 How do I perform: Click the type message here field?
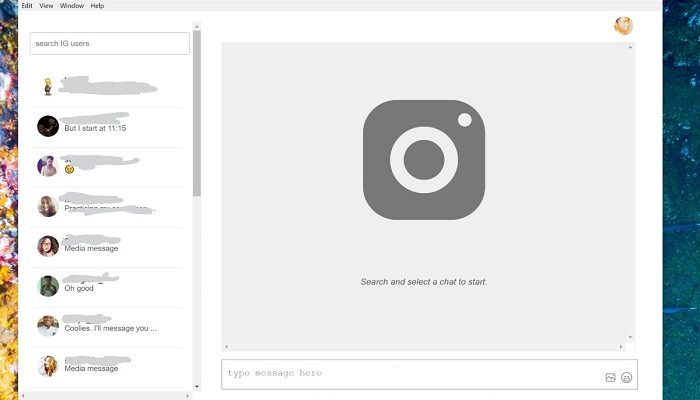point(429,374)
